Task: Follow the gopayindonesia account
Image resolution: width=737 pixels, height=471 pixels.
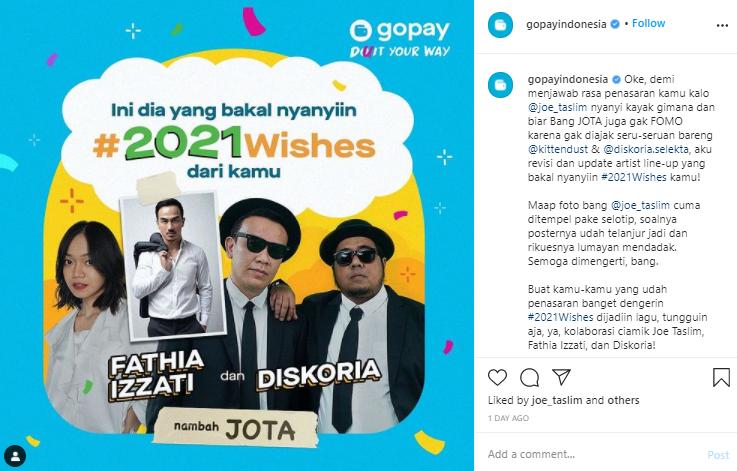Action: coord(648,24)
